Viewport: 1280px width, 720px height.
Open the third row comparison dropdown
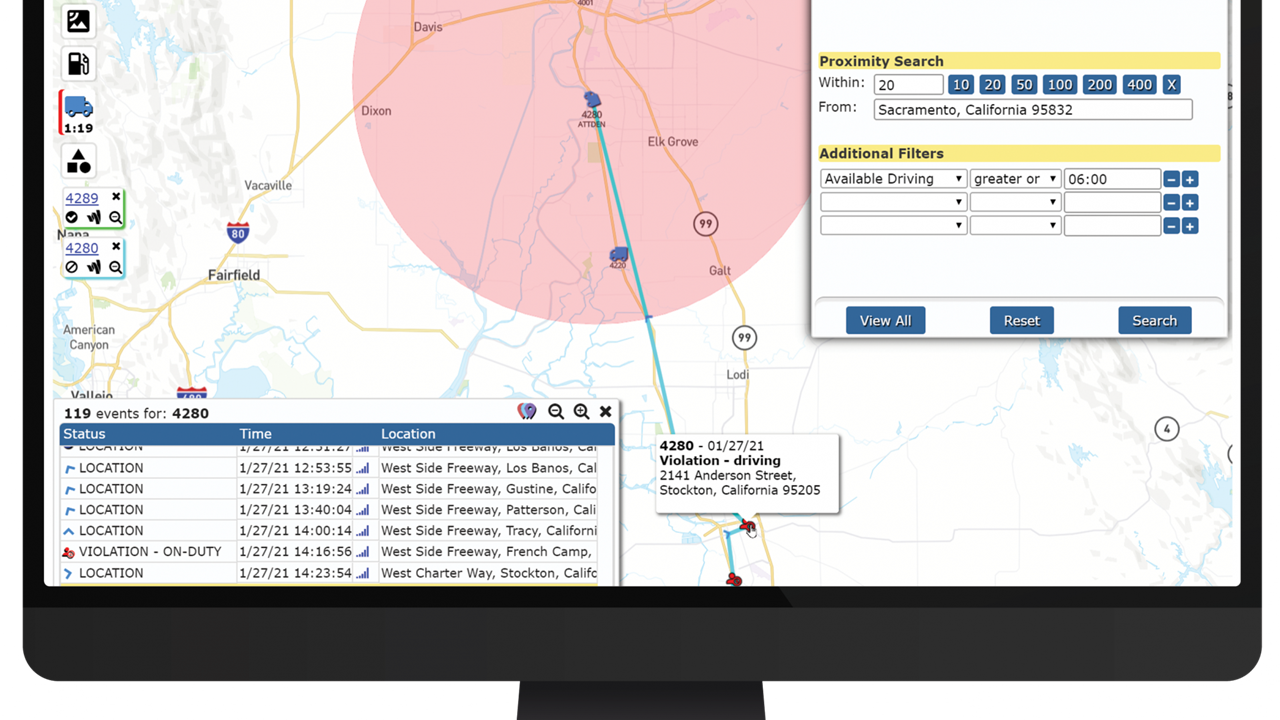1015,226
